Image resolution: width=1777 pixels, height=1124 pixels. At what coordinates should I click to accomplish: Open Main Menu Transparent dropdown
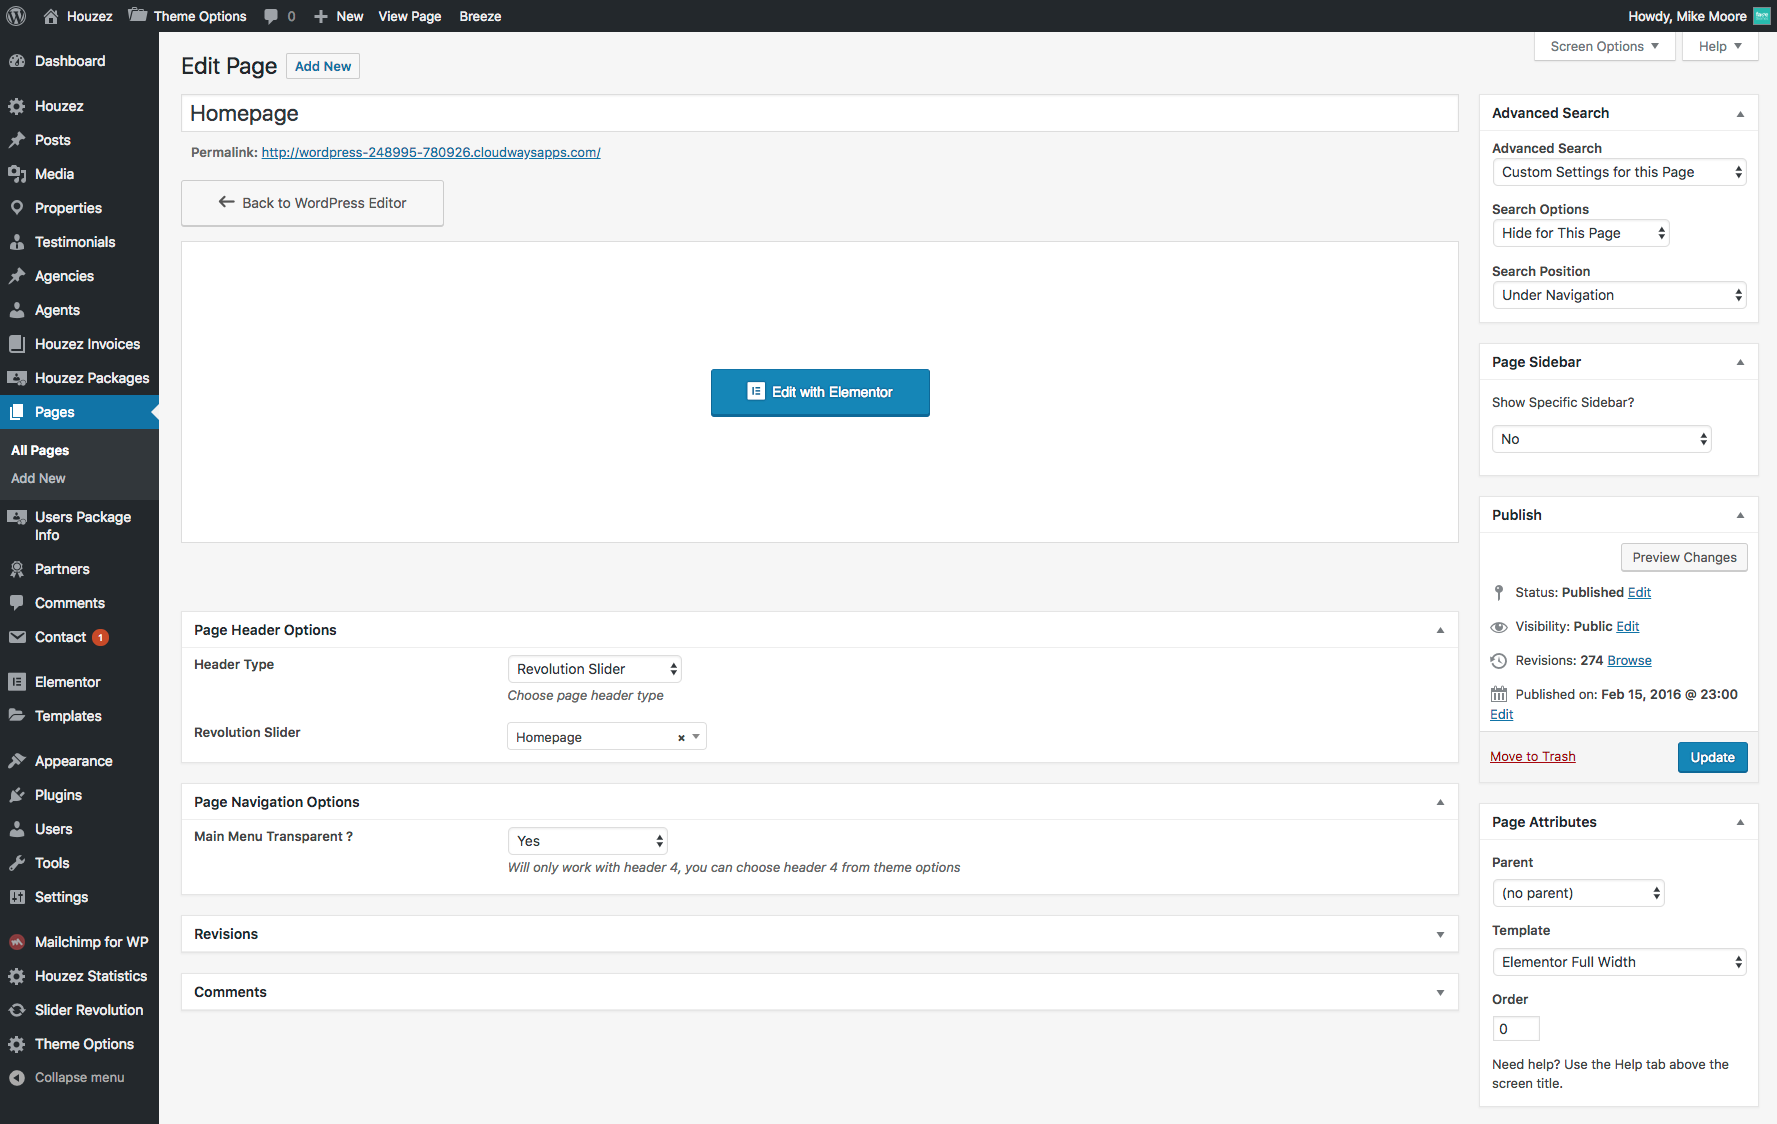(587, 841)
